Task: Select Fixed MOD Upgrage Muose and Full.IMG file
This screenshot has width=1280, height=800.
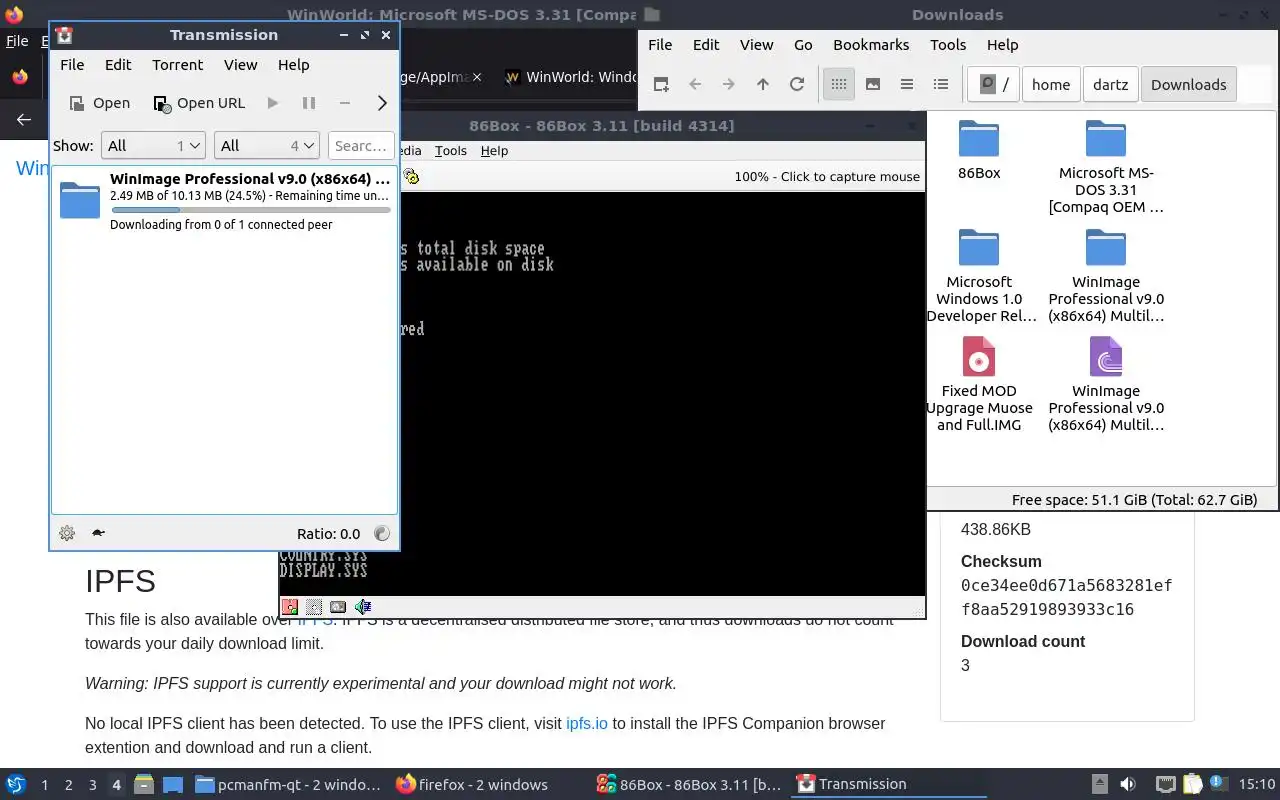Action: [x=979, y=385]
